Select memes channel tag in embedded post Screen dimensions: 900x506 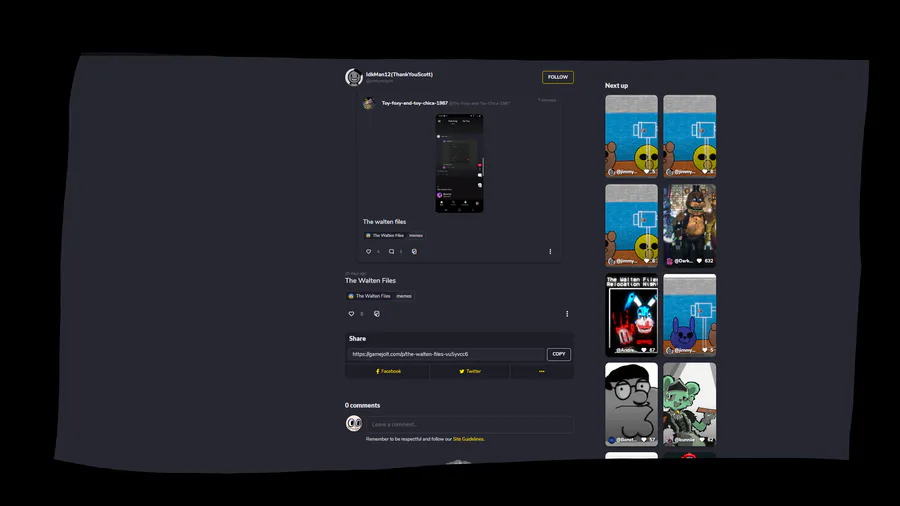click(416, 235)
